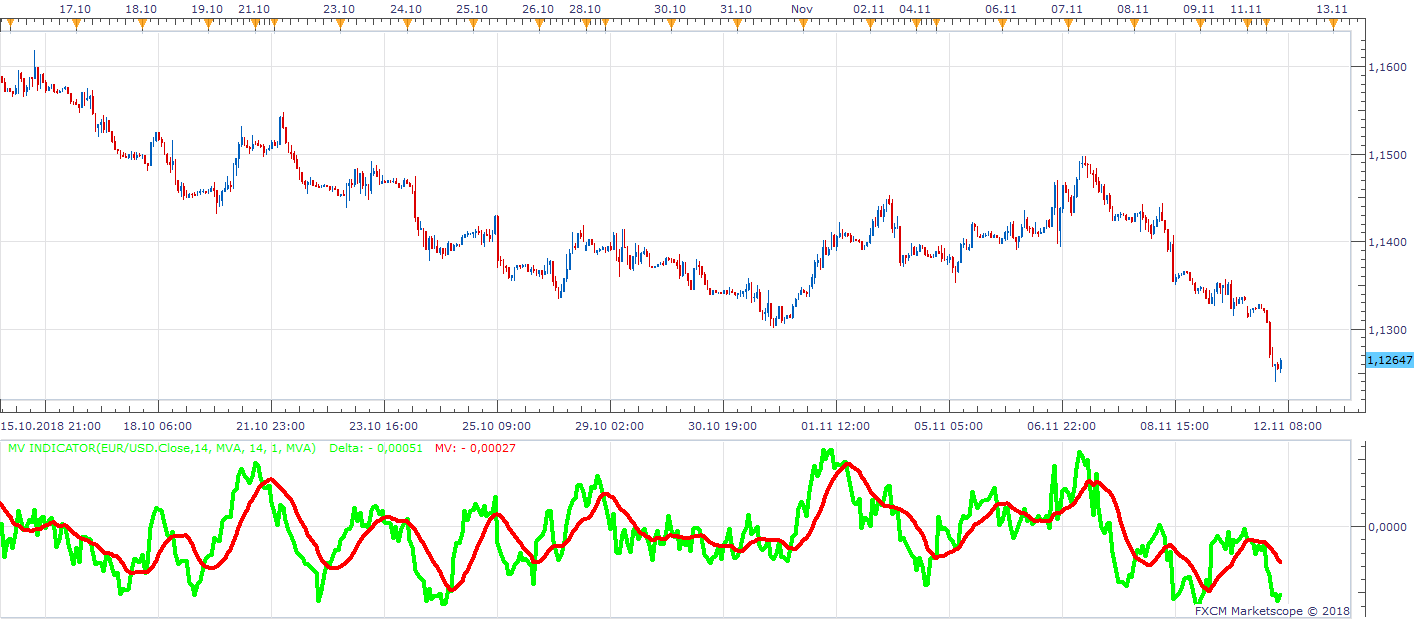This screenshot has width=1423, height=619.
Task: Click the 11.11 date label on top axis
Action: (x=1246, y=8)
